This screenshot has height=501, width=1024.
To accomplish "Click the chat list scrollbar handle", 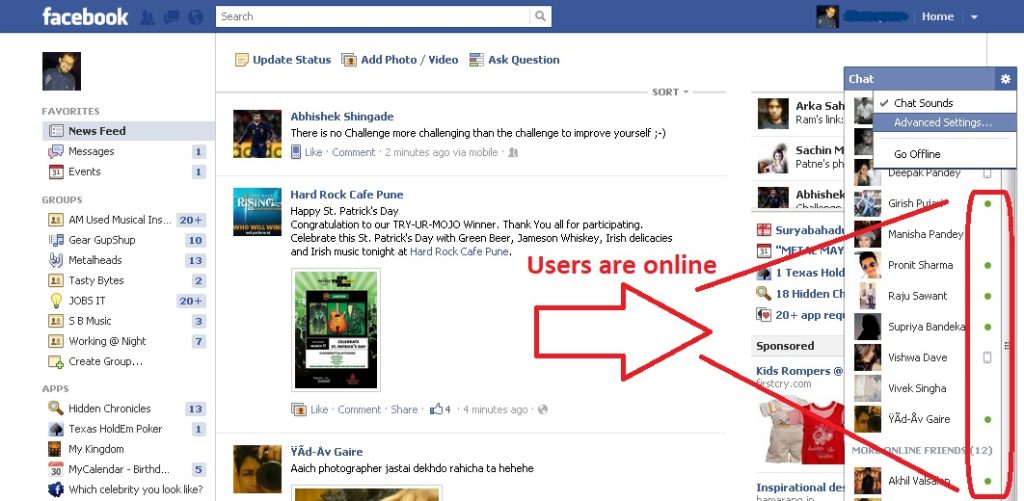I will 1006,345.
